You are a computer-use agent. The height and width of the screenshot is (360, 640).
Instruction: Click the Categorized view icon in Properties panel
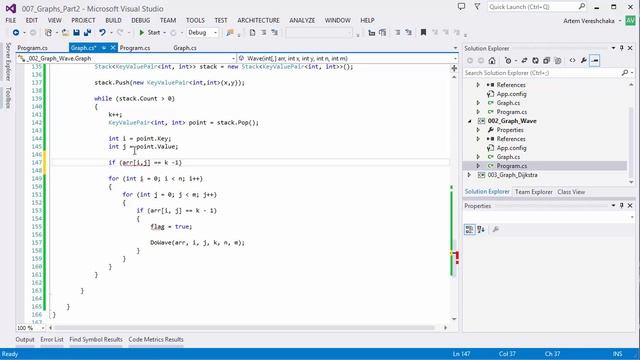point(469,229)
